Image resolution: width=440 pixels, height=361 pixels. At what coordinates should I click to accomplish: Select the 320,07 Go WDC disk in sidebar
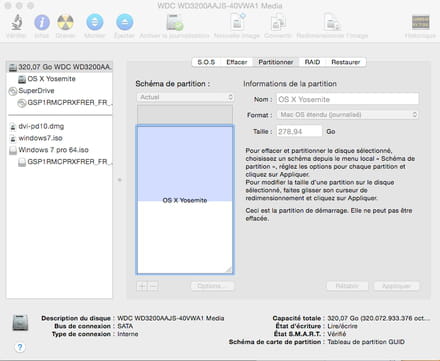60,67
